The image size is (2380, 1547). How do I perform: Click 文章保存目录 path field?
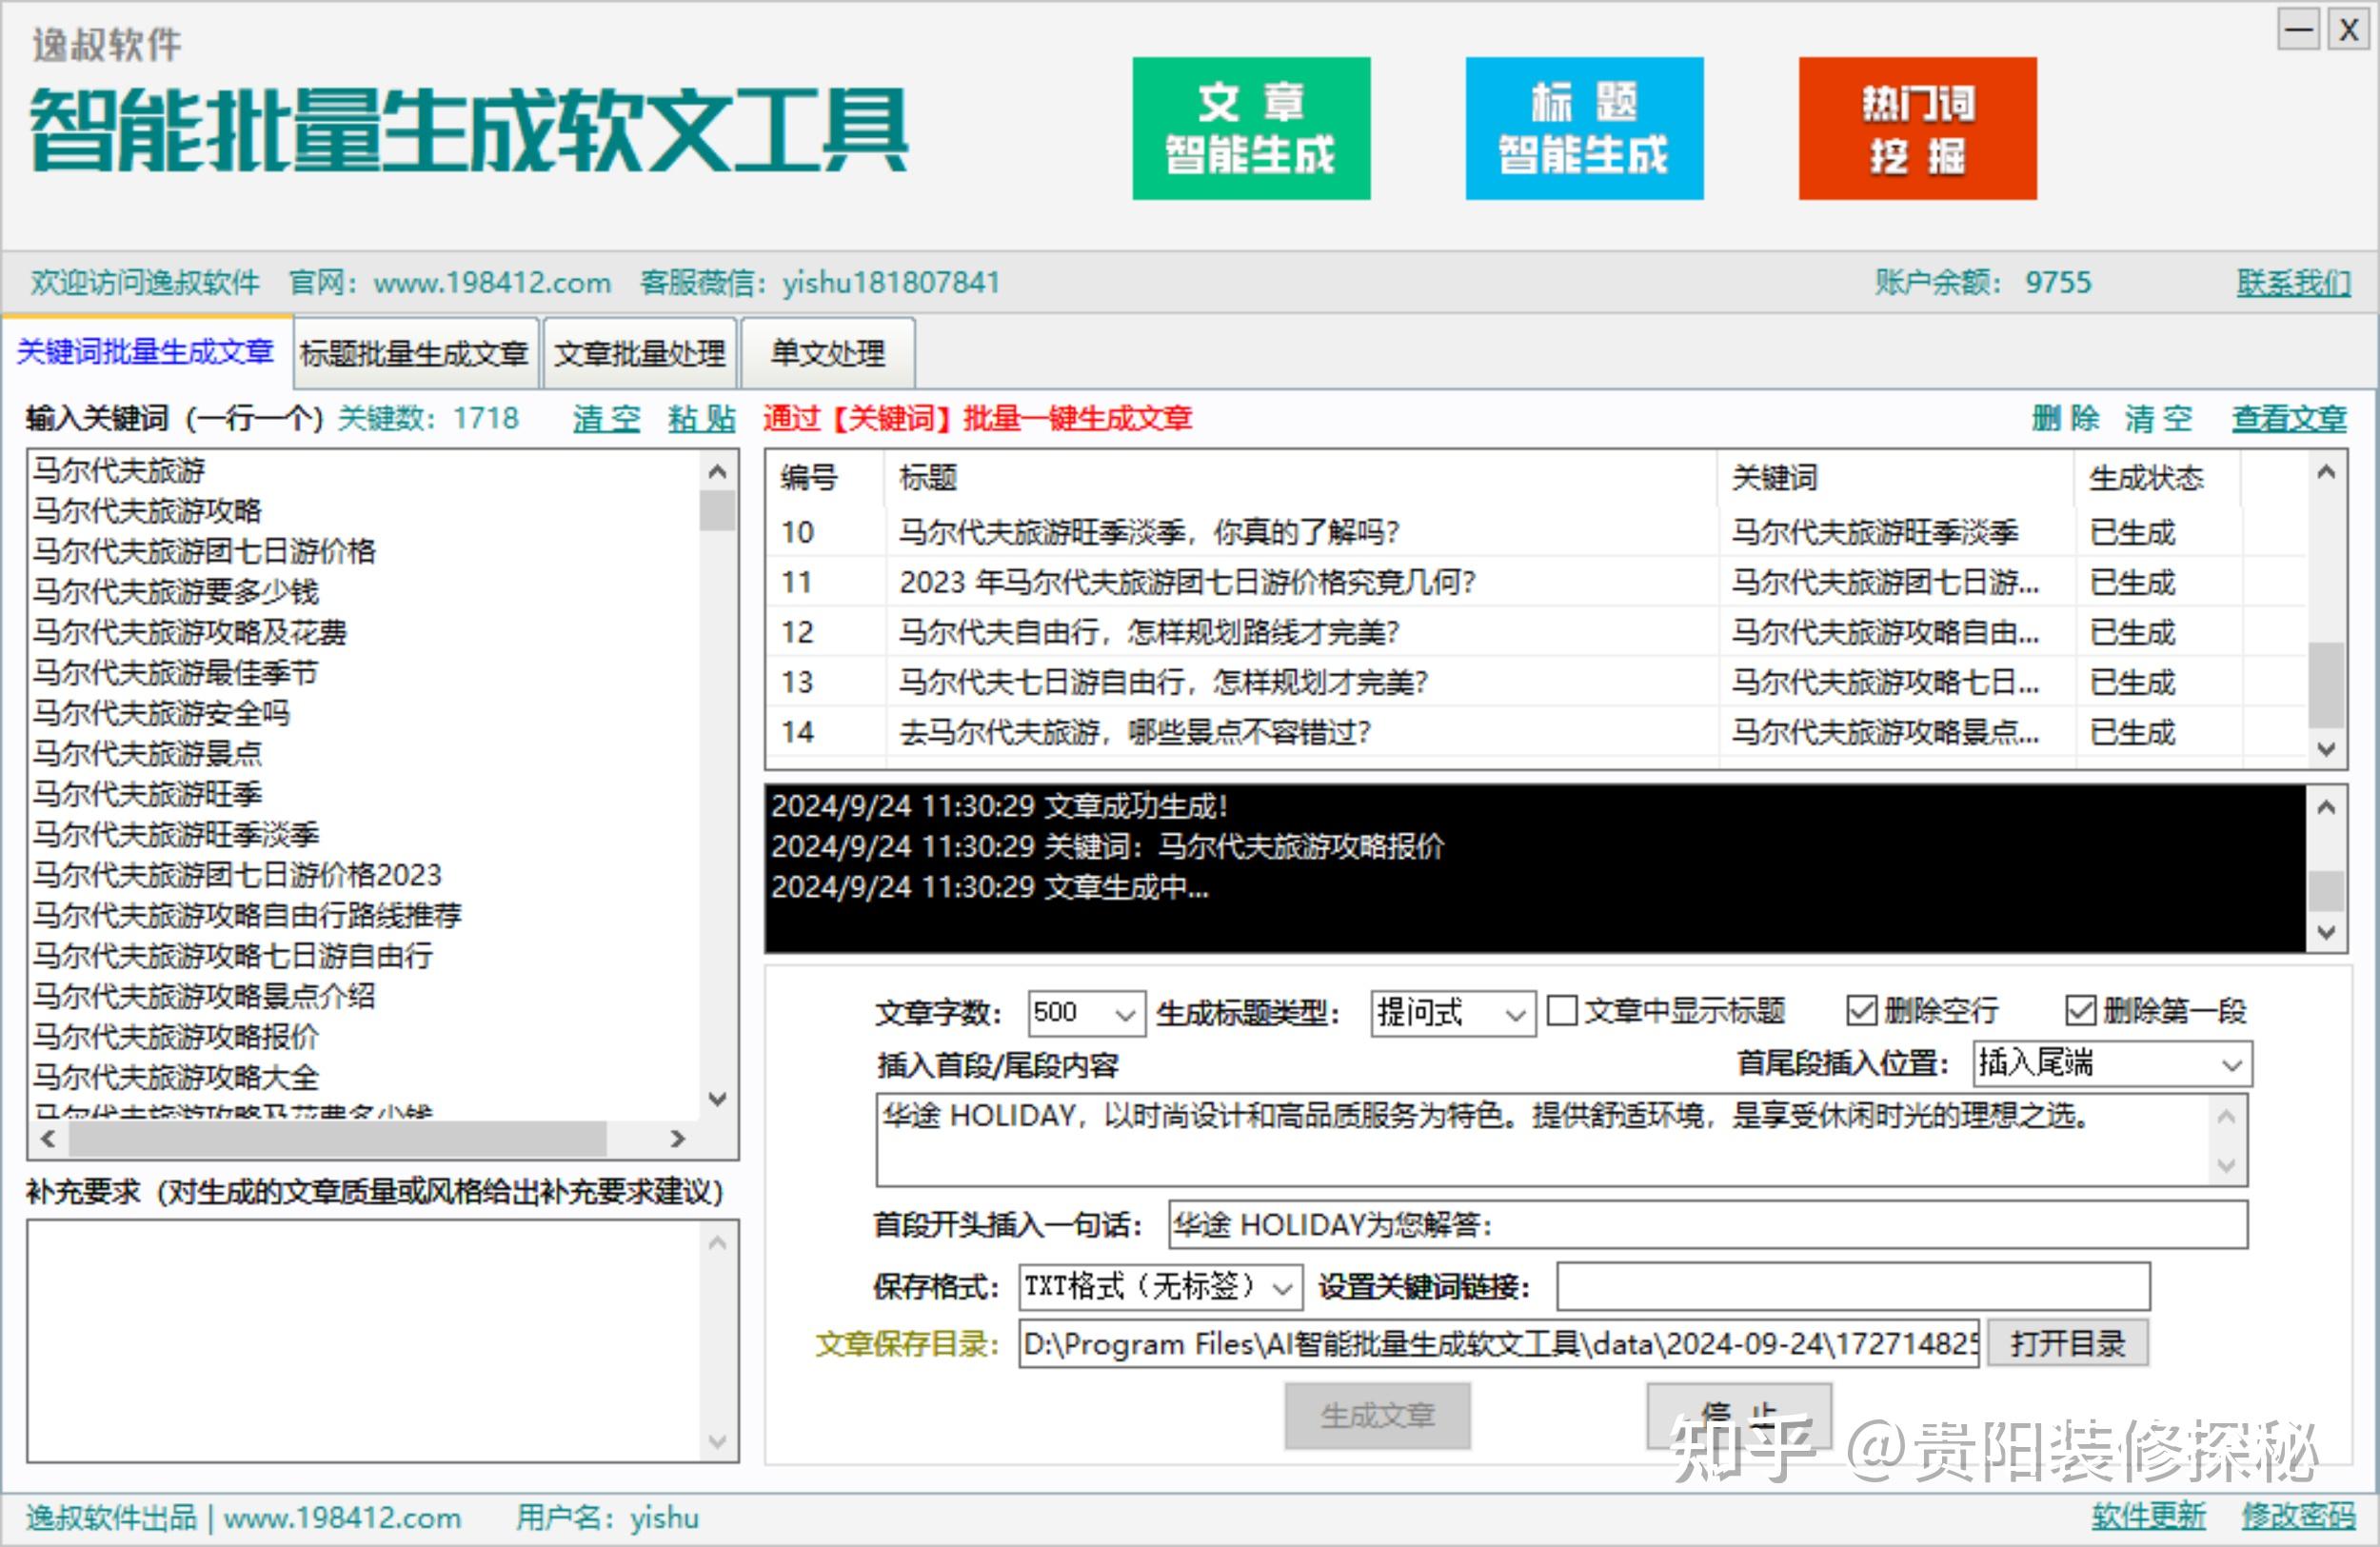coord(1498,1344)
